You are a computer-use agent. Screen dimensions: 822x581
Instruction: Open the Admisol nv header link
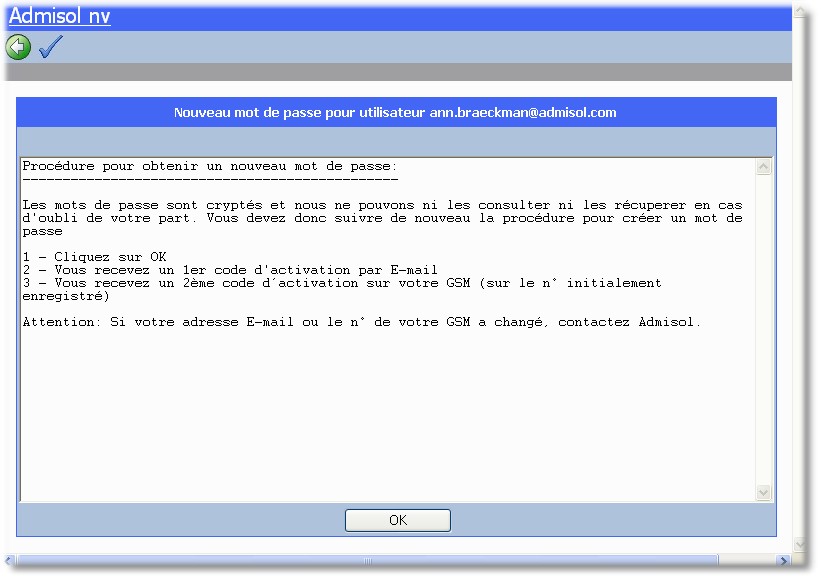click(x=60, y=16)
